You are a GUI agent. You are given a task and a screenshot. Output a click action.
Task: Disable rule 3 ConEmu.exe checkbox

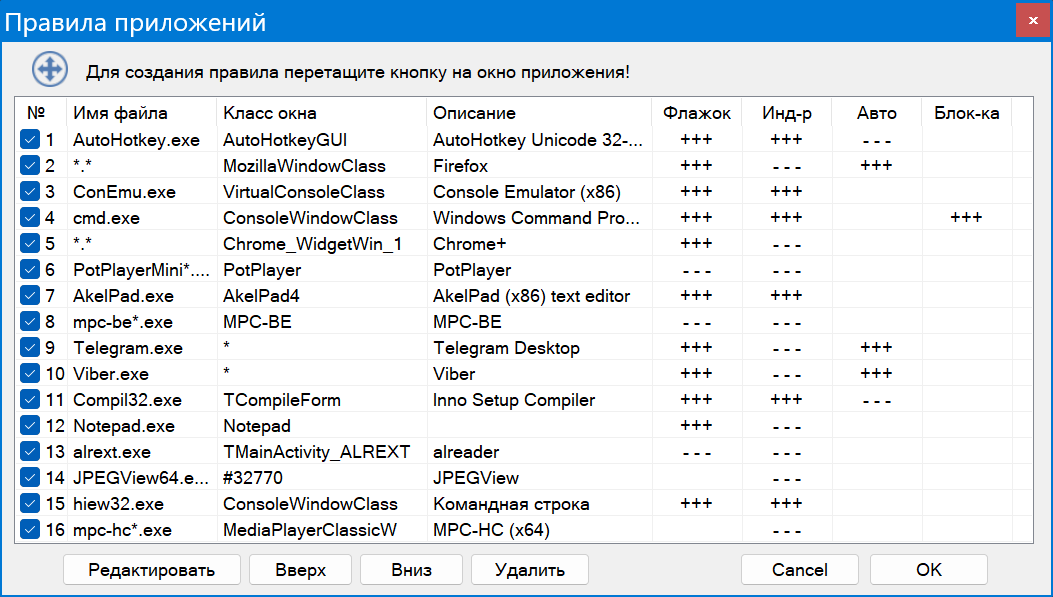point(30,191)
